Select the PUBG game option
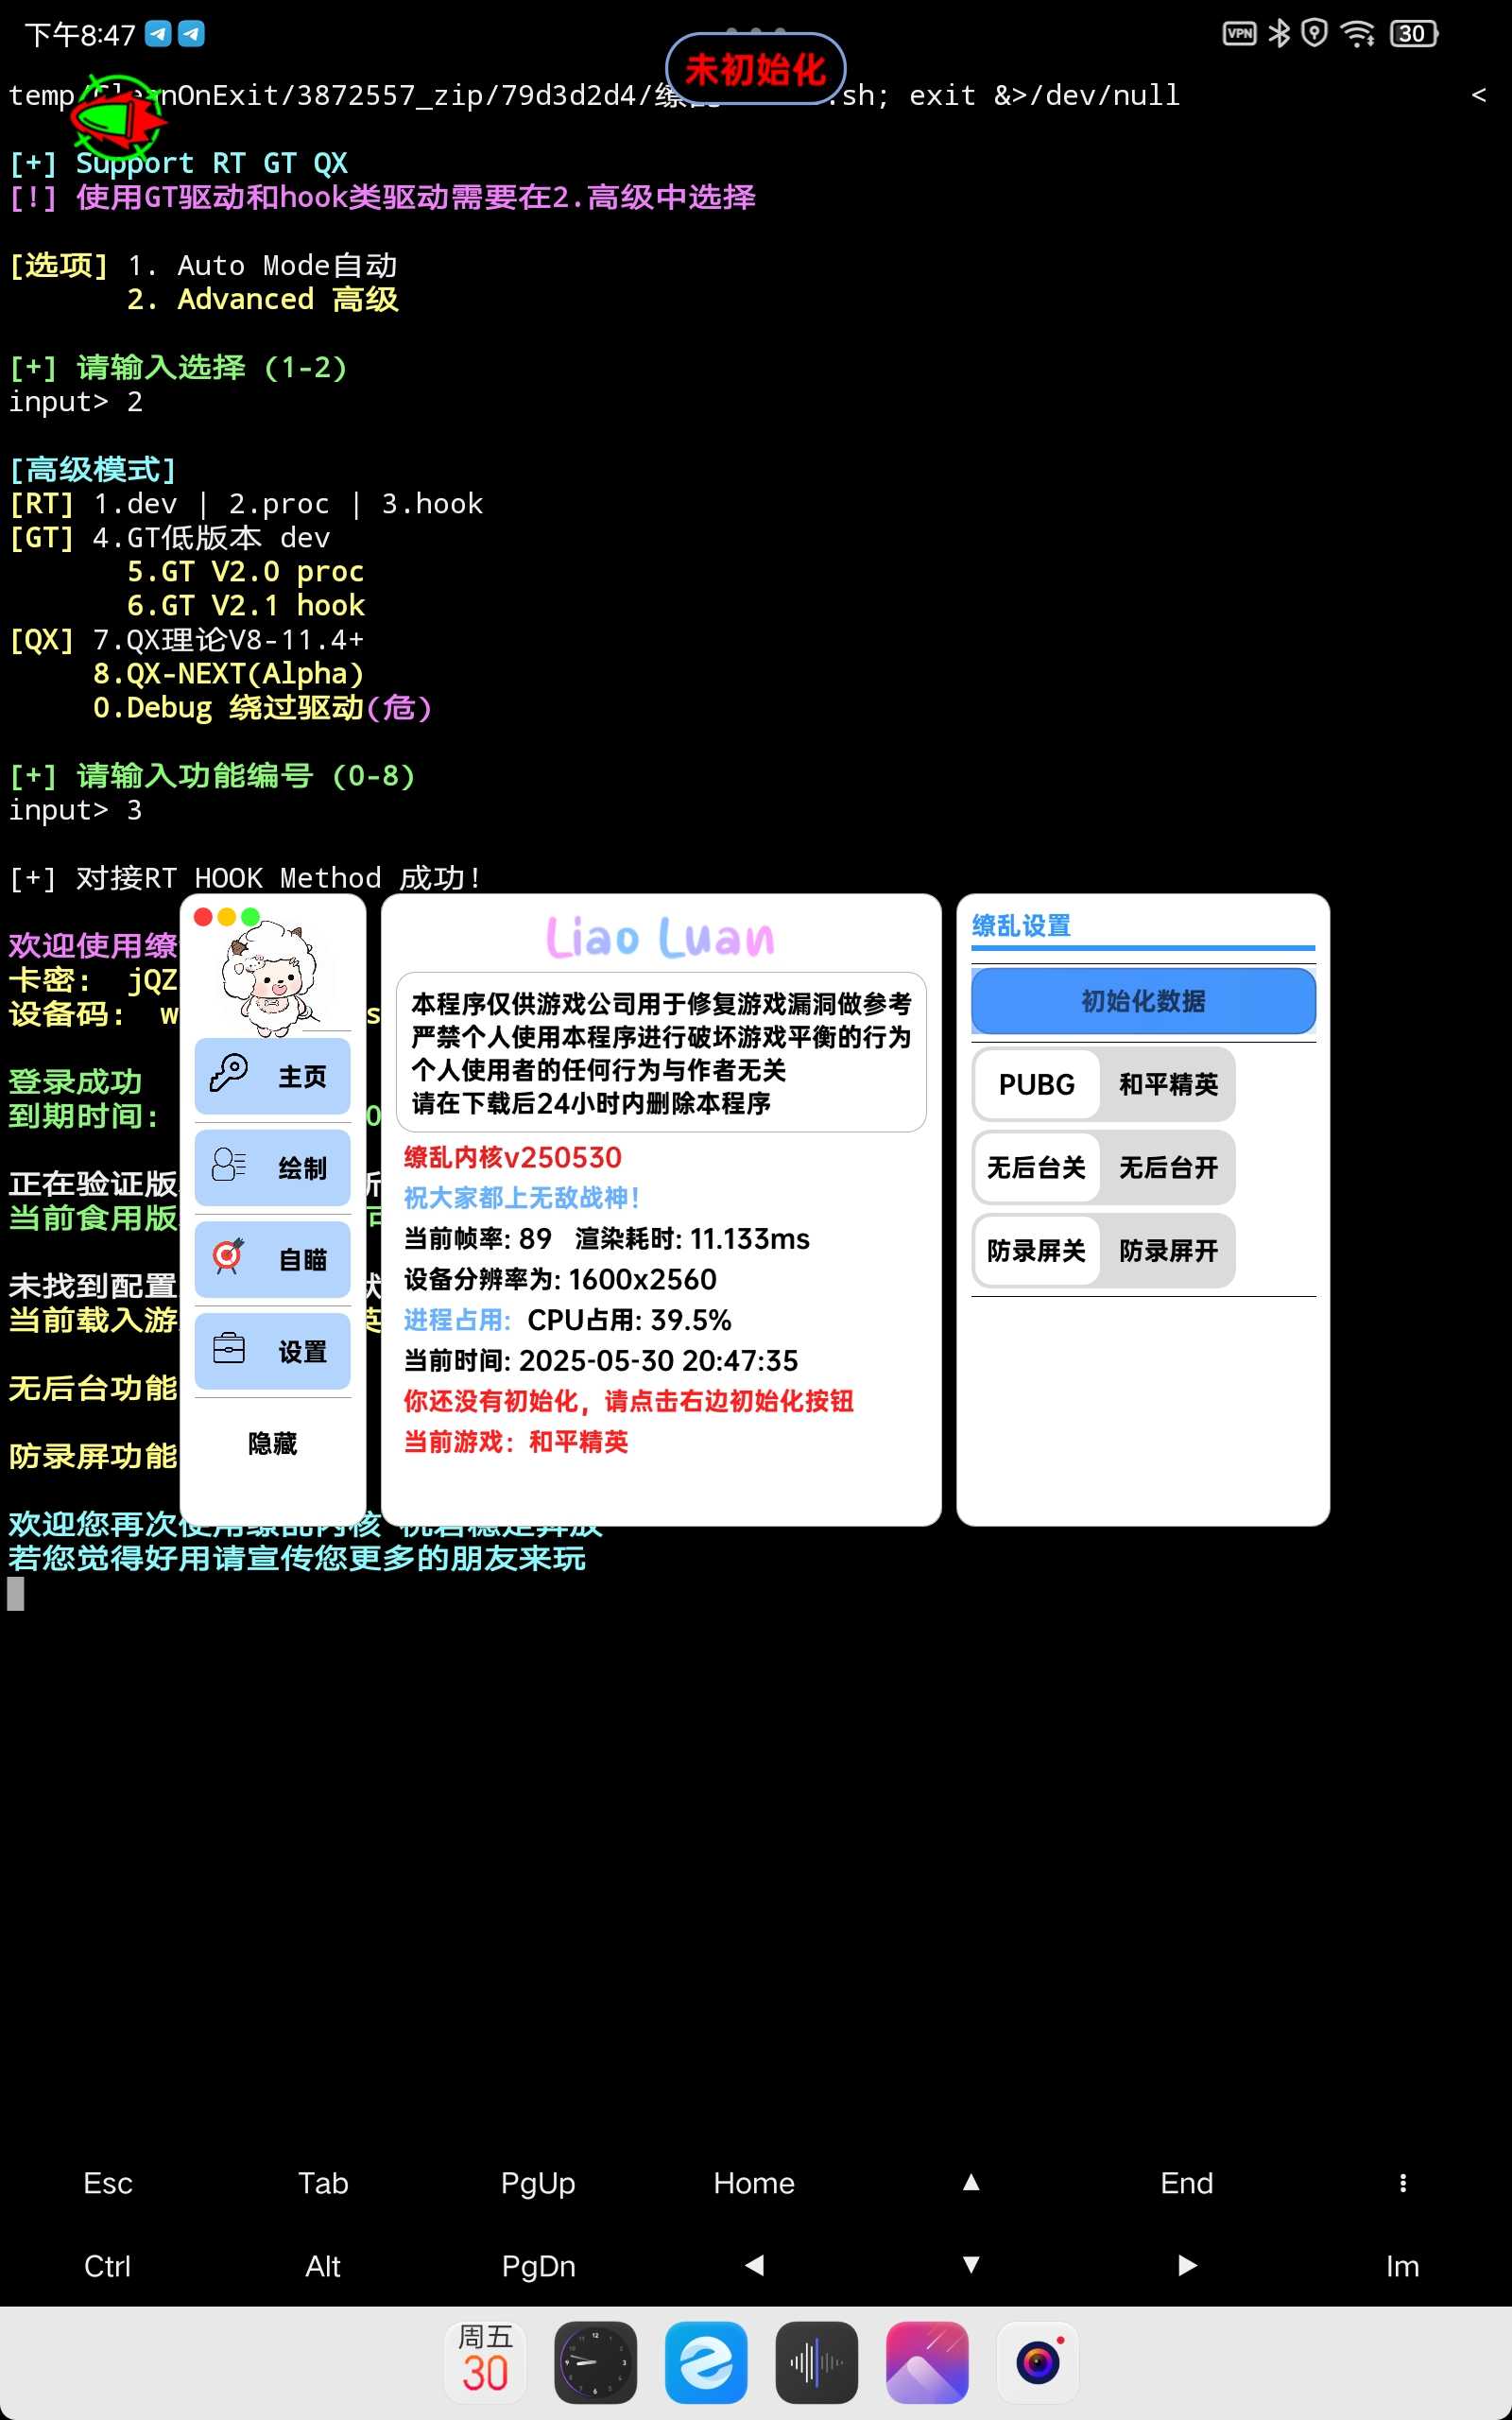Viewport: 1512px width, 2420px height. [x=1037, y=1084]
